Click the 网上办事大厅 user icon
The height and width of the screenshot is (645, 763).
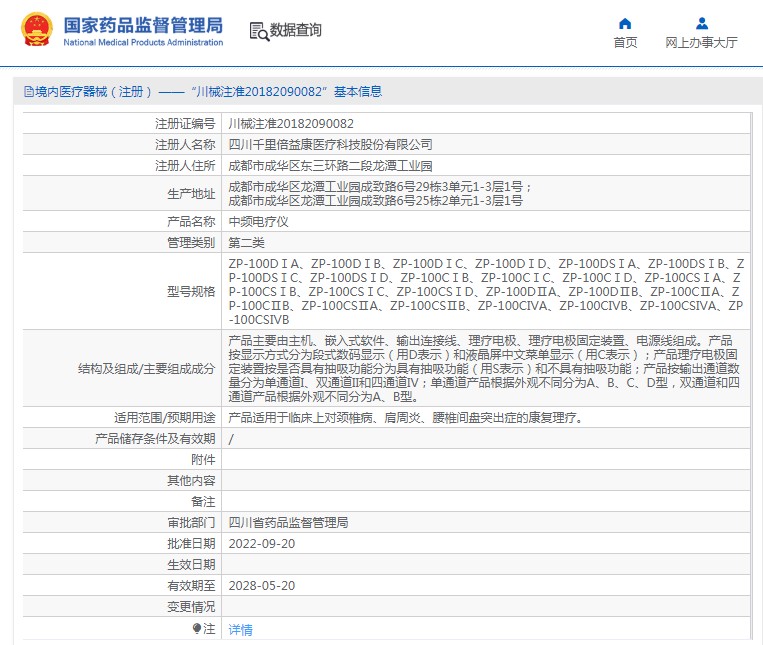(702, 23)
